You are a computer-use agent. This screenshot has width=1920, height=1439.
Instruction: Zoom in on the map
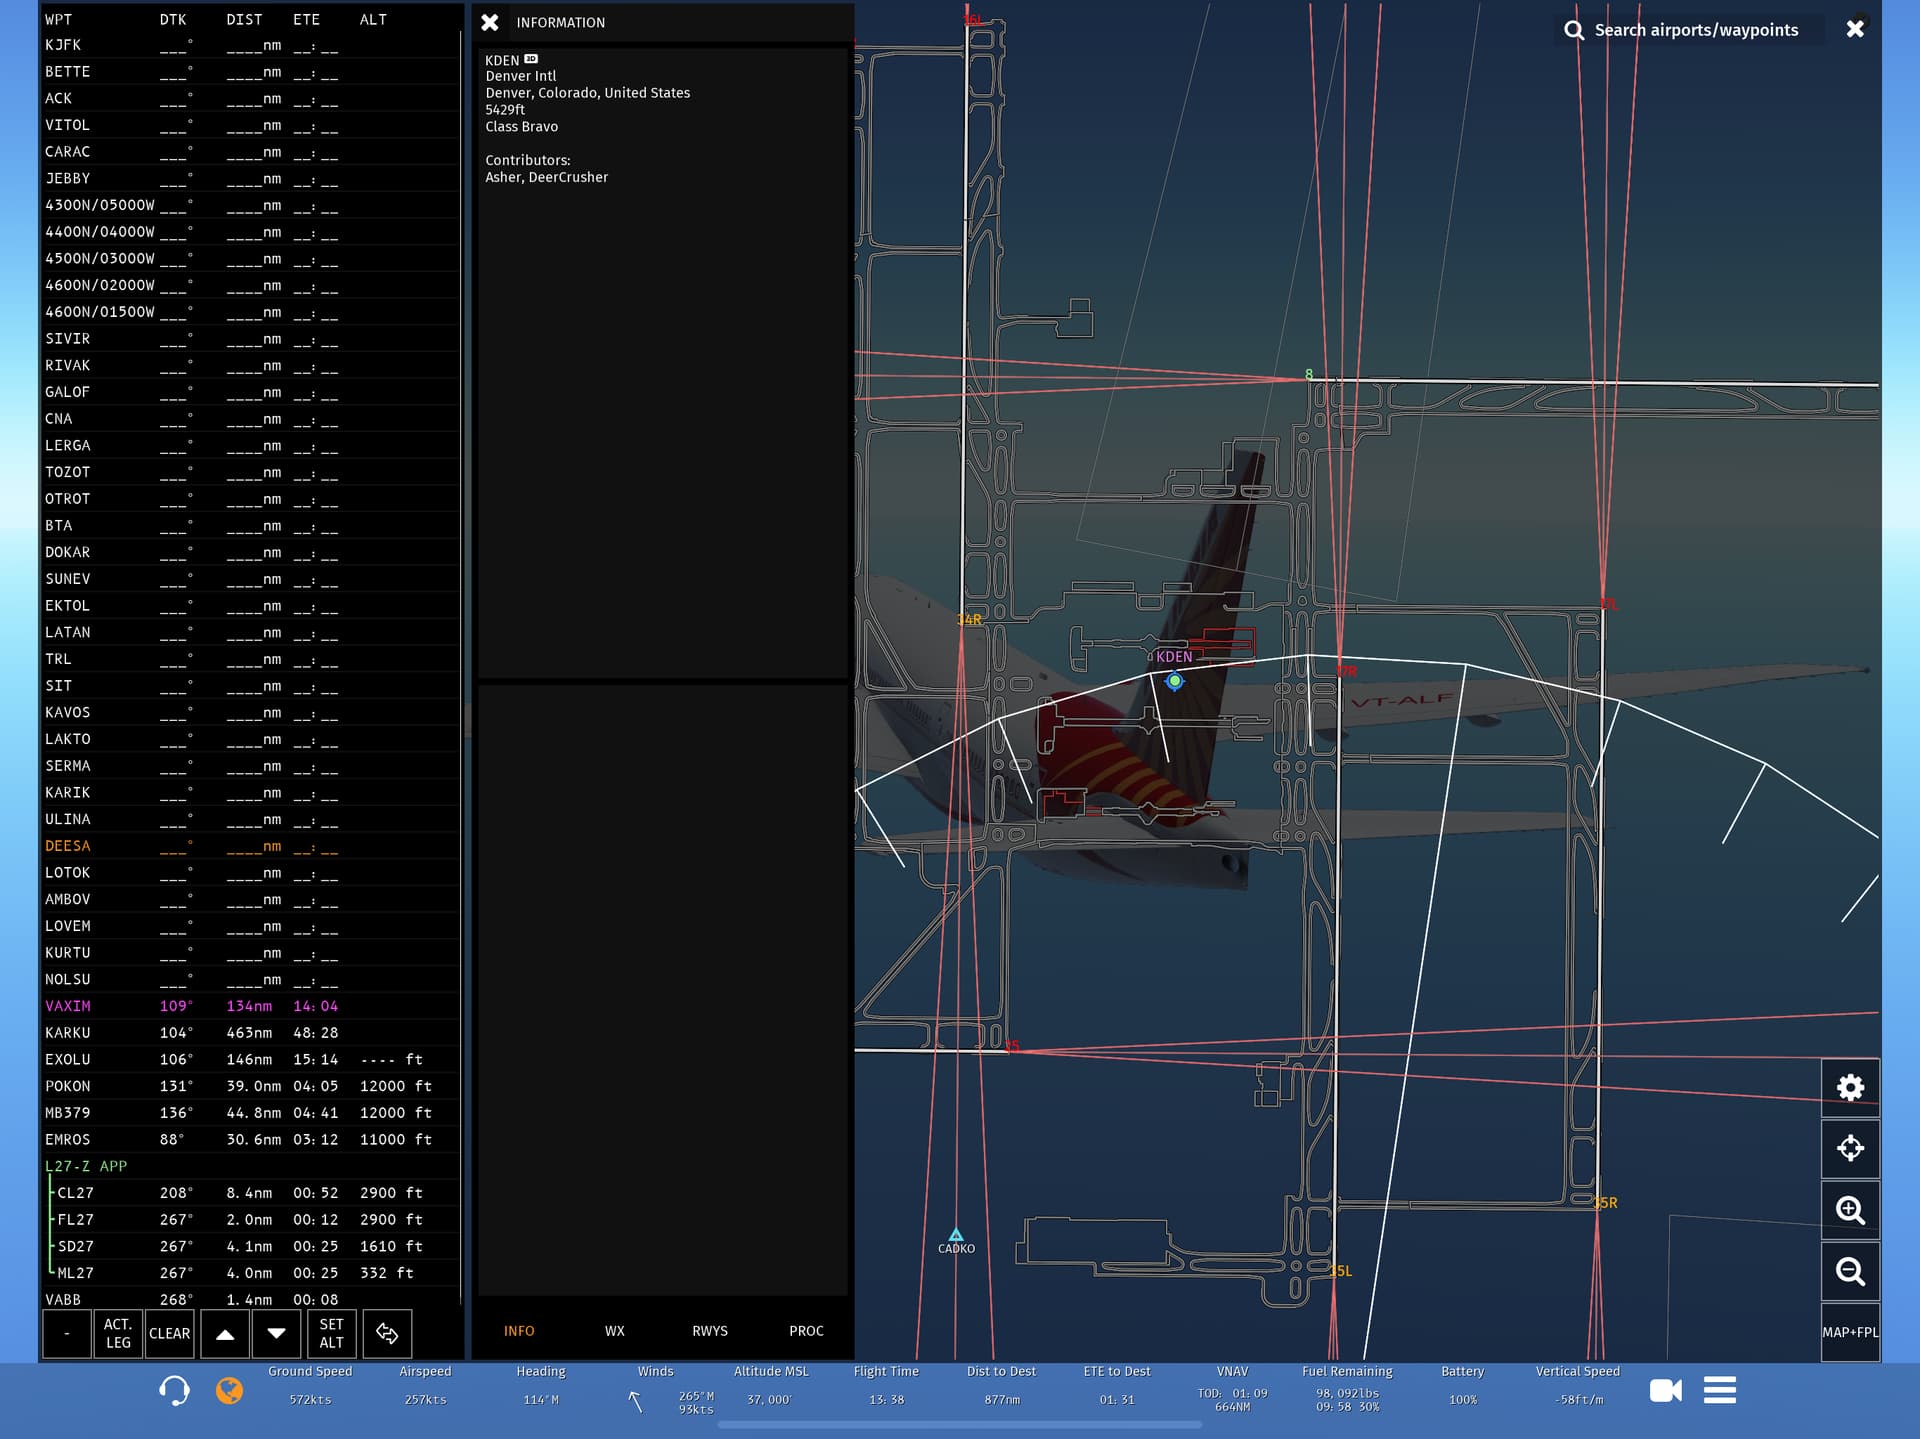point(1850,1210)
